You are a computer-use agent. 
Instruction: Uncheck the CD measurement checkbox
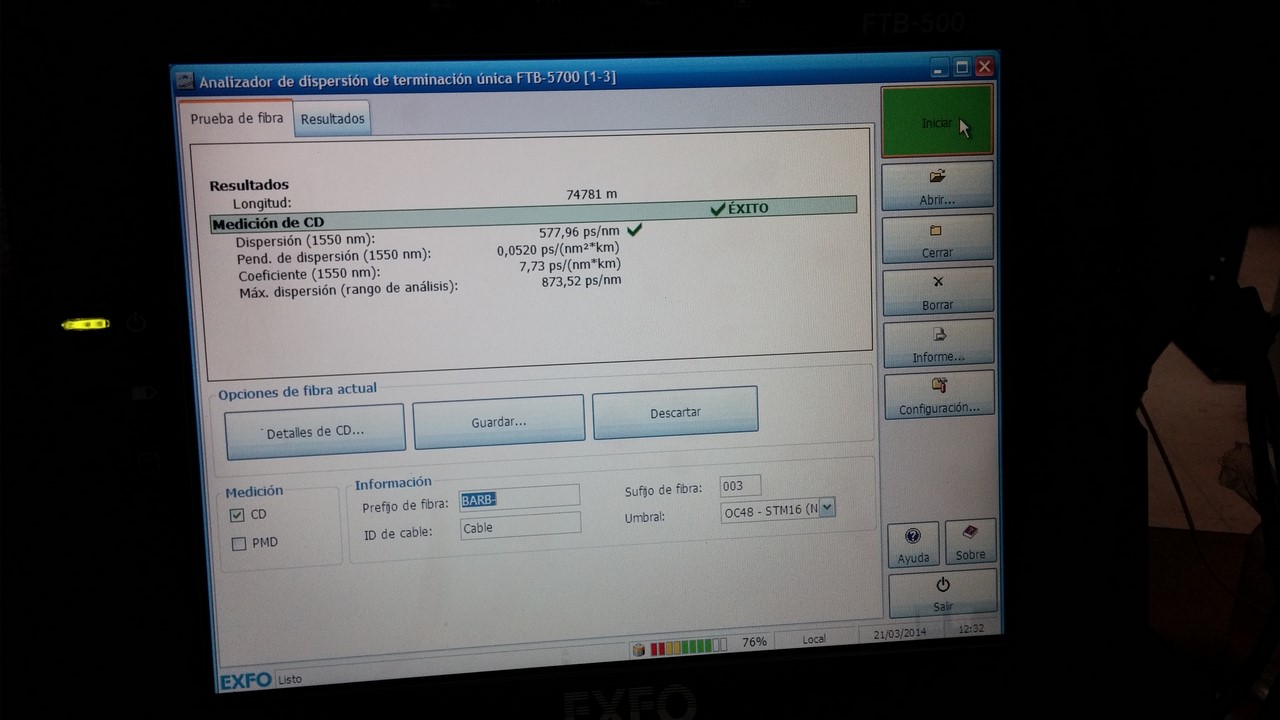(237, 515)
